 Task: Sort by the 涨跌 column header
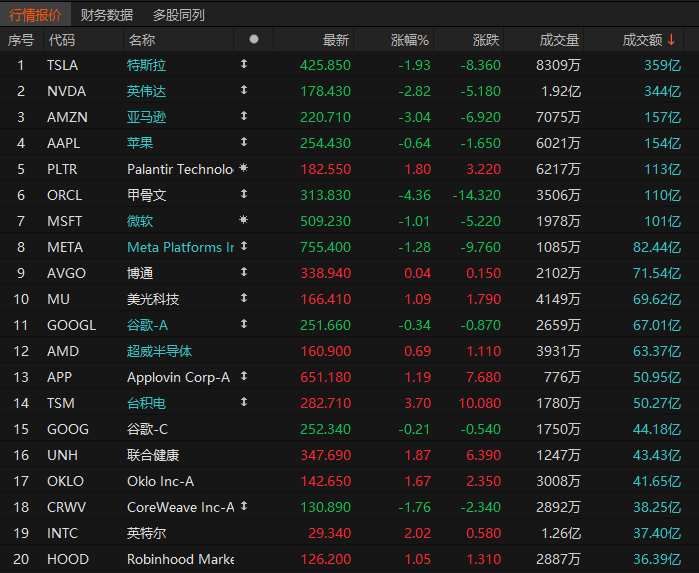(486, 40)
